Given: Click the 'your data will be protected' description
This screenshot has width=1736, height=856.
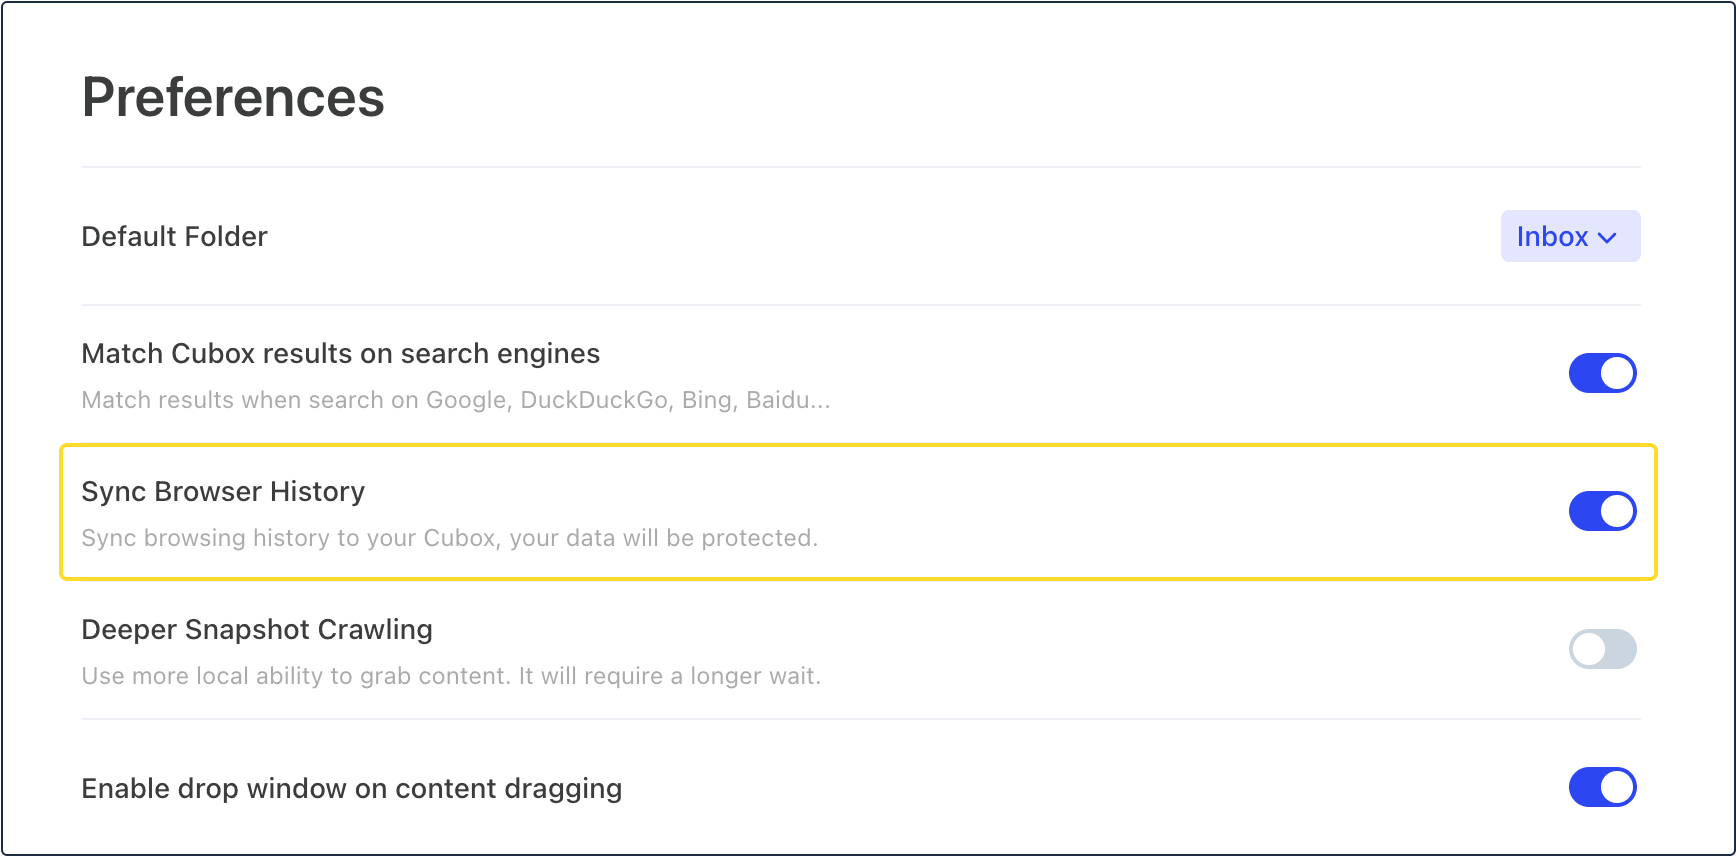Looking at the screenshot, I should coord(449,538).
